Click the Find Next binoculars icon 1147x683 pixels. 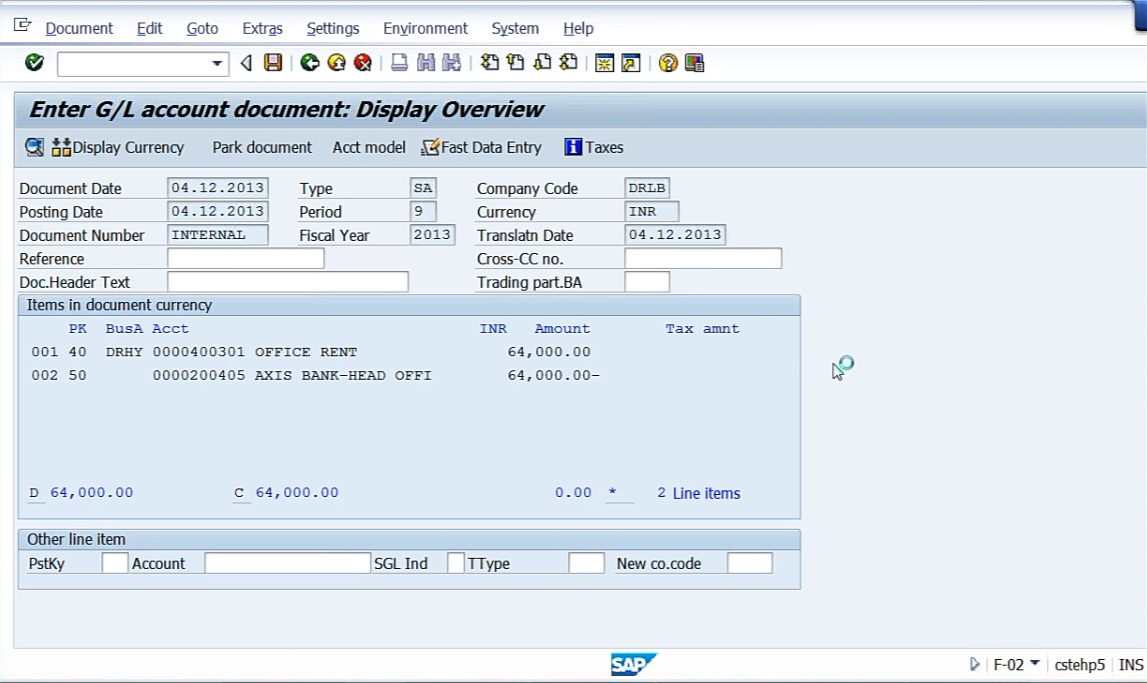(452, 63)
